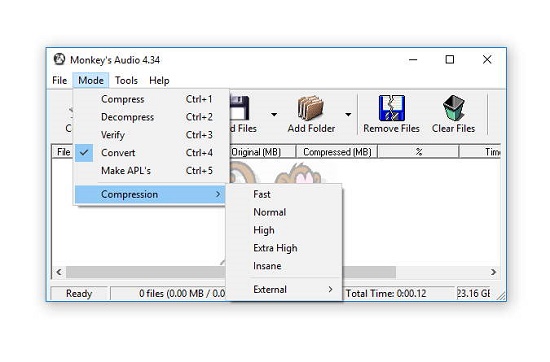Select Make APL's mode

(150, 171)
